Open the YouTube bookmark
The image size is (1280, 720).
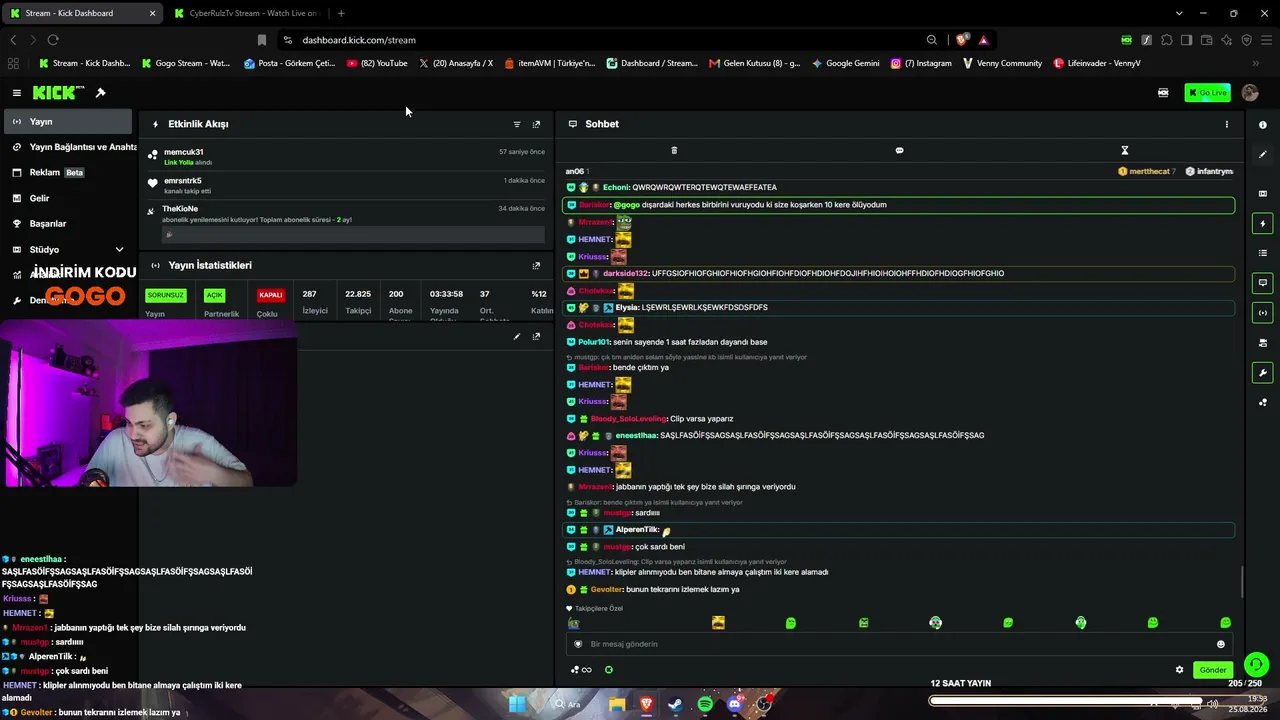click(377, 63)
